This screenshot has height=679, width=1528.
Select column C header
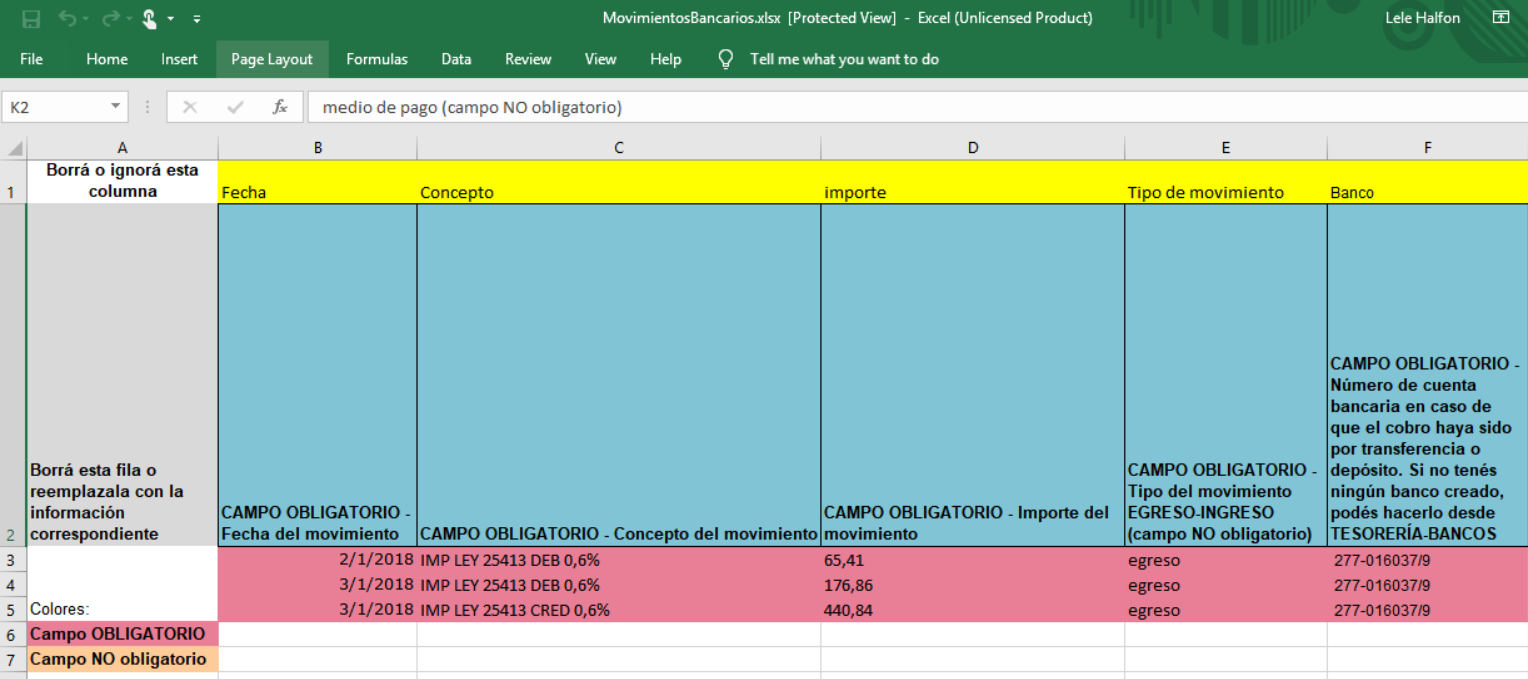point(619,148)
